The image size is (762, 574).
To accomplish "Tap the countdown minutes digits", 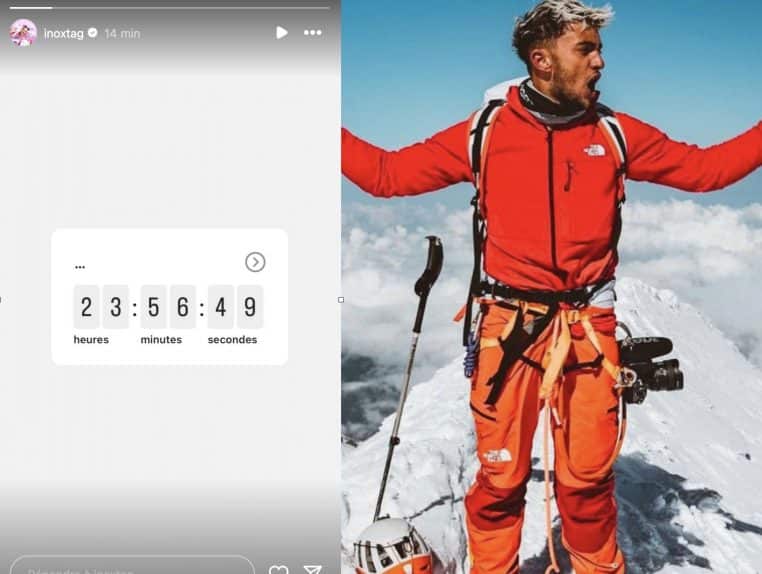I will tap(168, 307).
